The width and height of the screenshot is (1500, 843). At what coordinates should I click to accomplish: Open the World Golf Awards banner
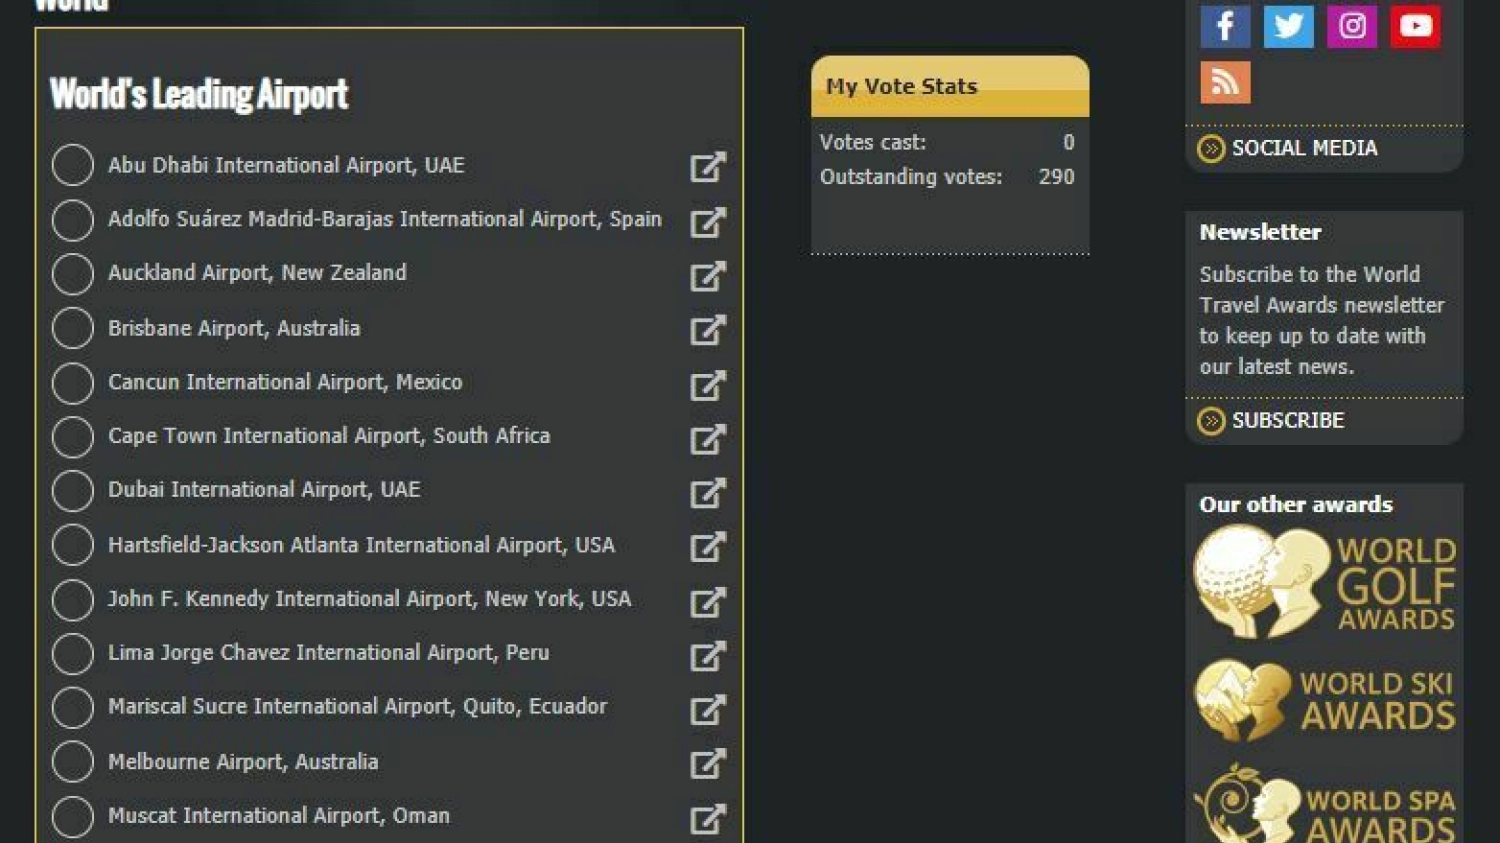pyautogui.click(x=1325, y=582)
